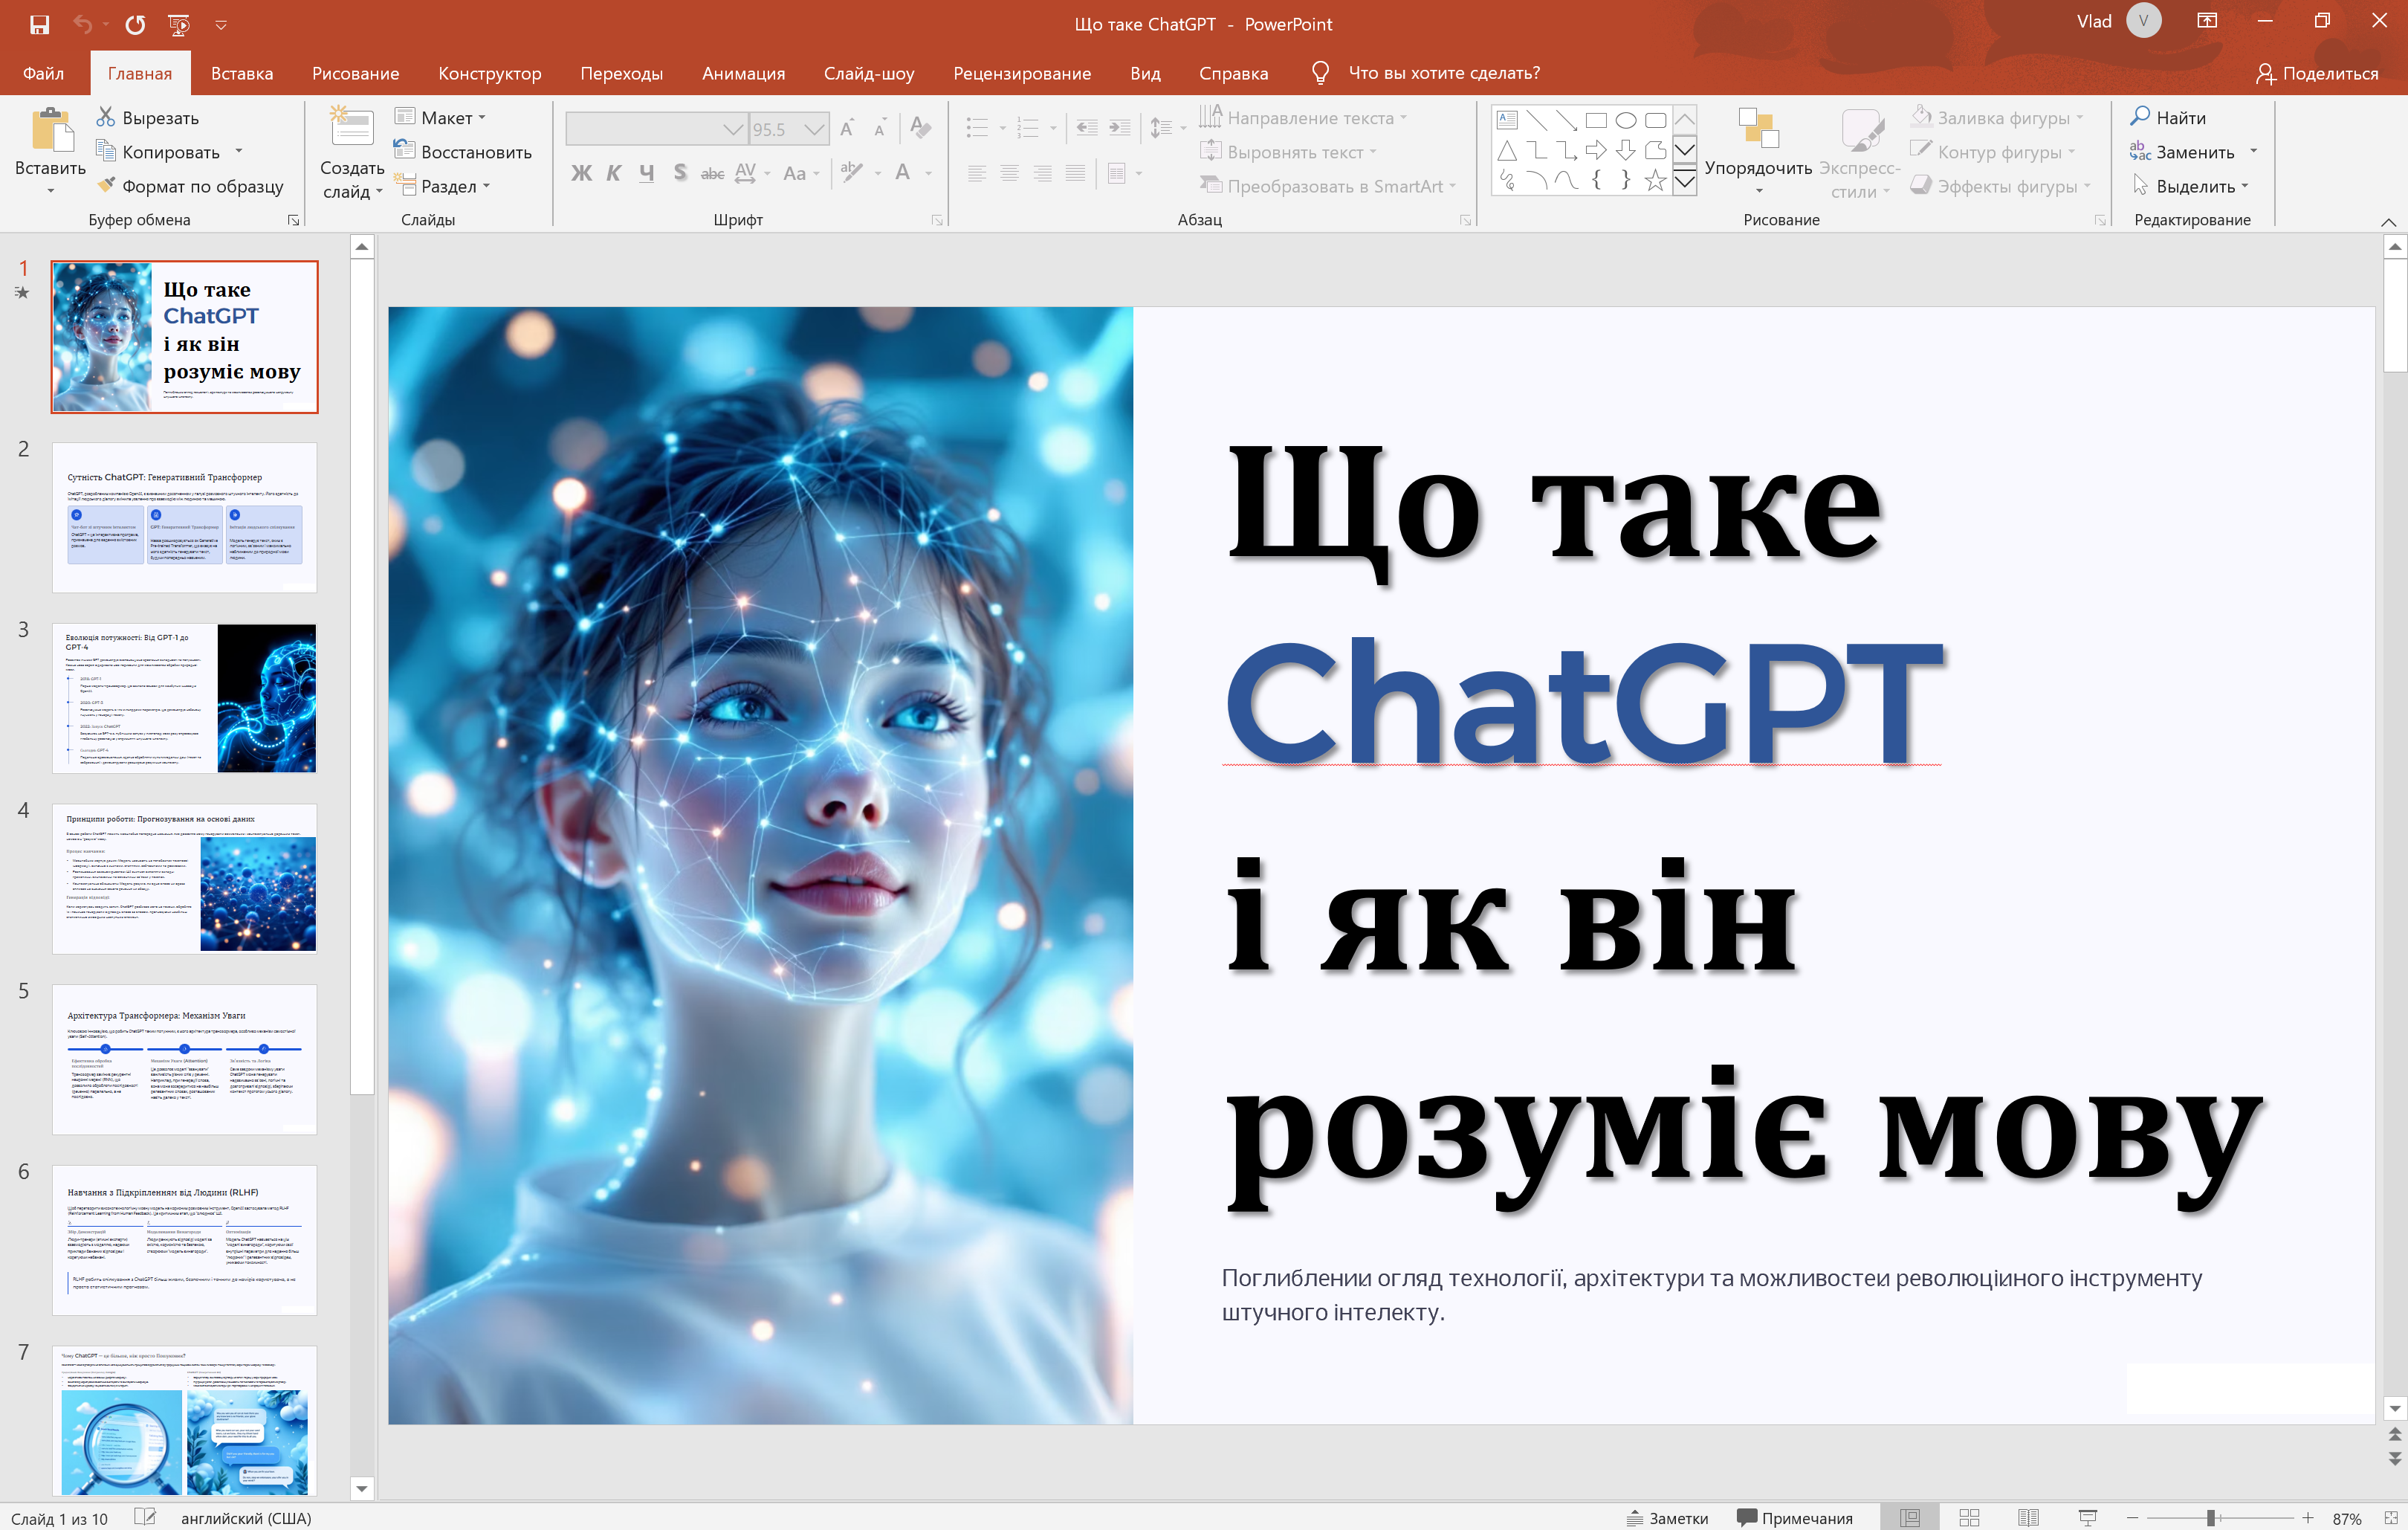This screenshot has height=1530, width=2408.
Task: Click Convert to SmartArt button
Action: (x=1327, y=186)
